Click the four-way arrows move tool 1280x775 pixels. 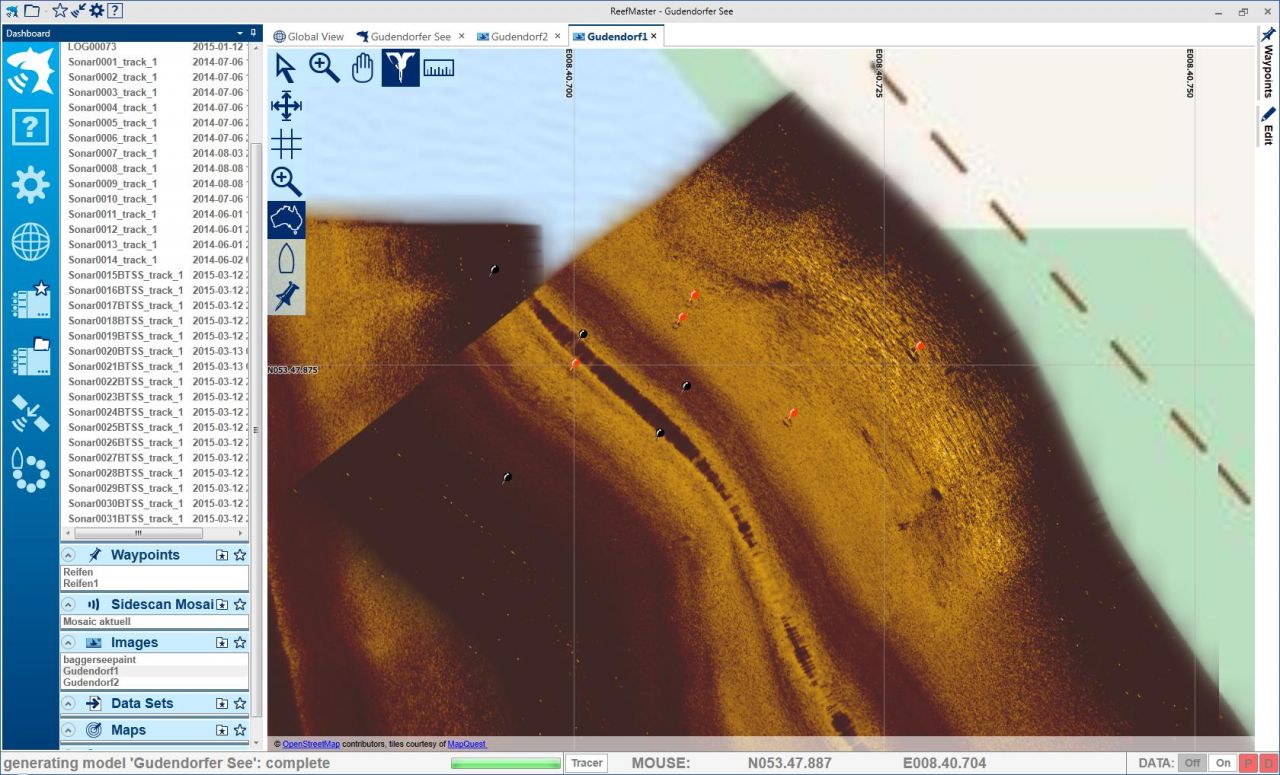click(x=286, y=106)
